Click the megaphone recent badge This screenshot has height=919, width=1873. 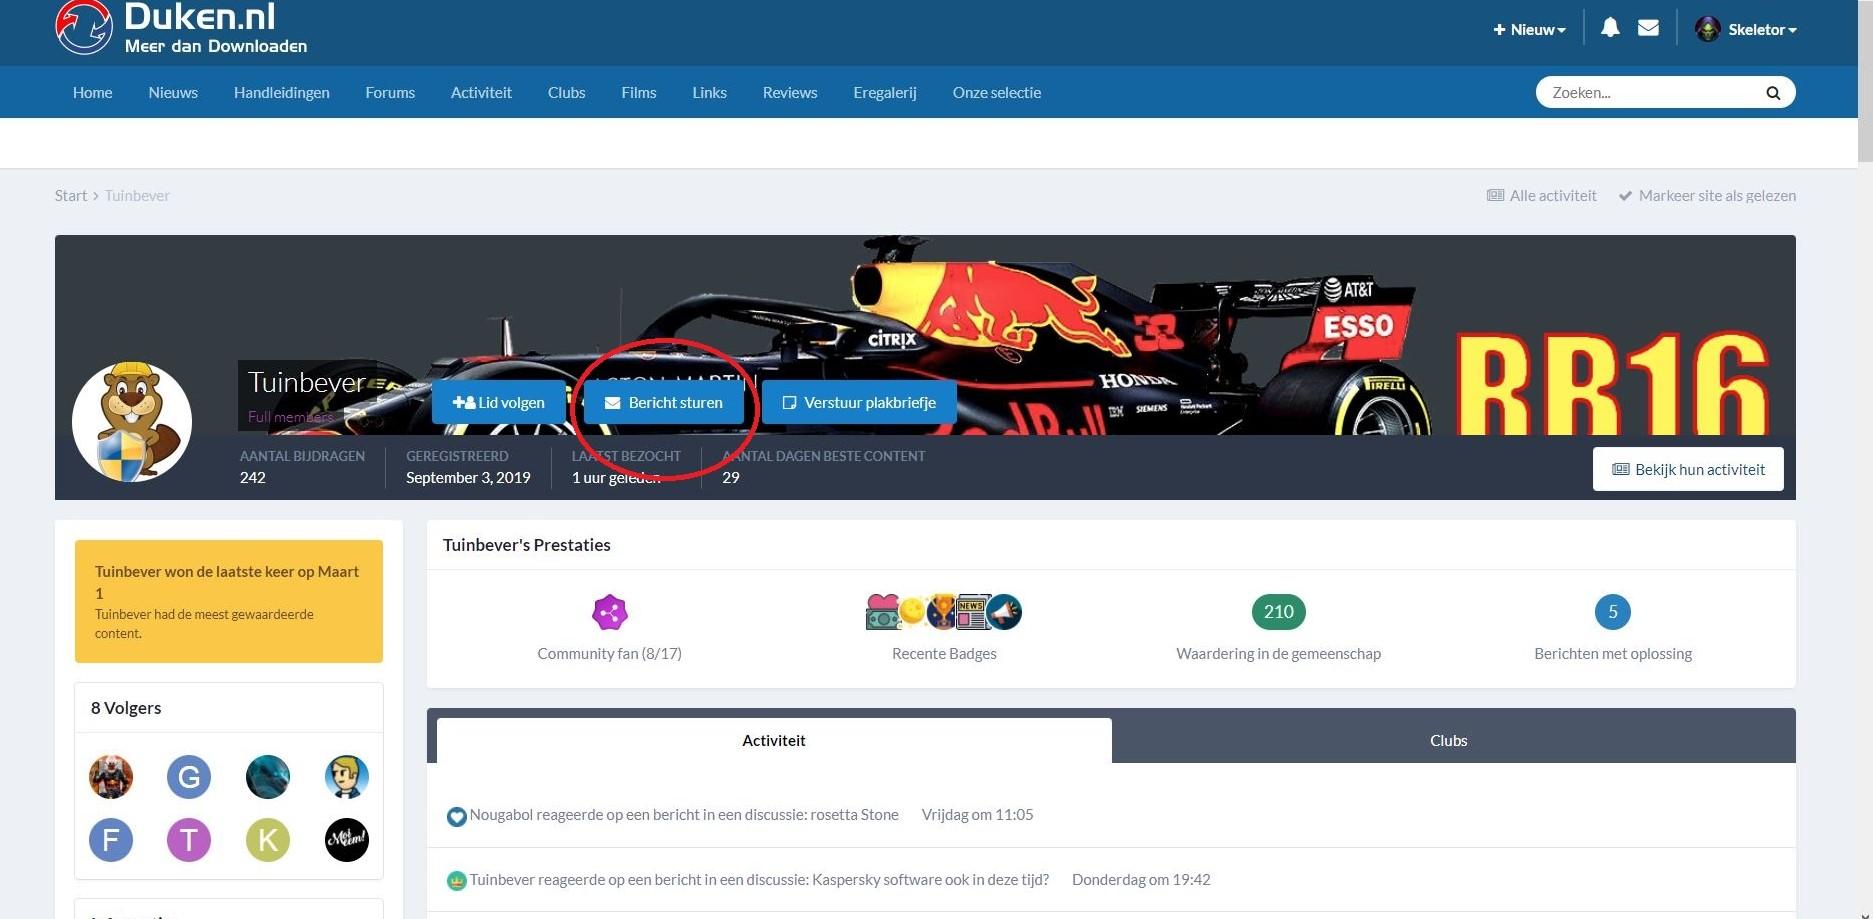click(1004, 612)
